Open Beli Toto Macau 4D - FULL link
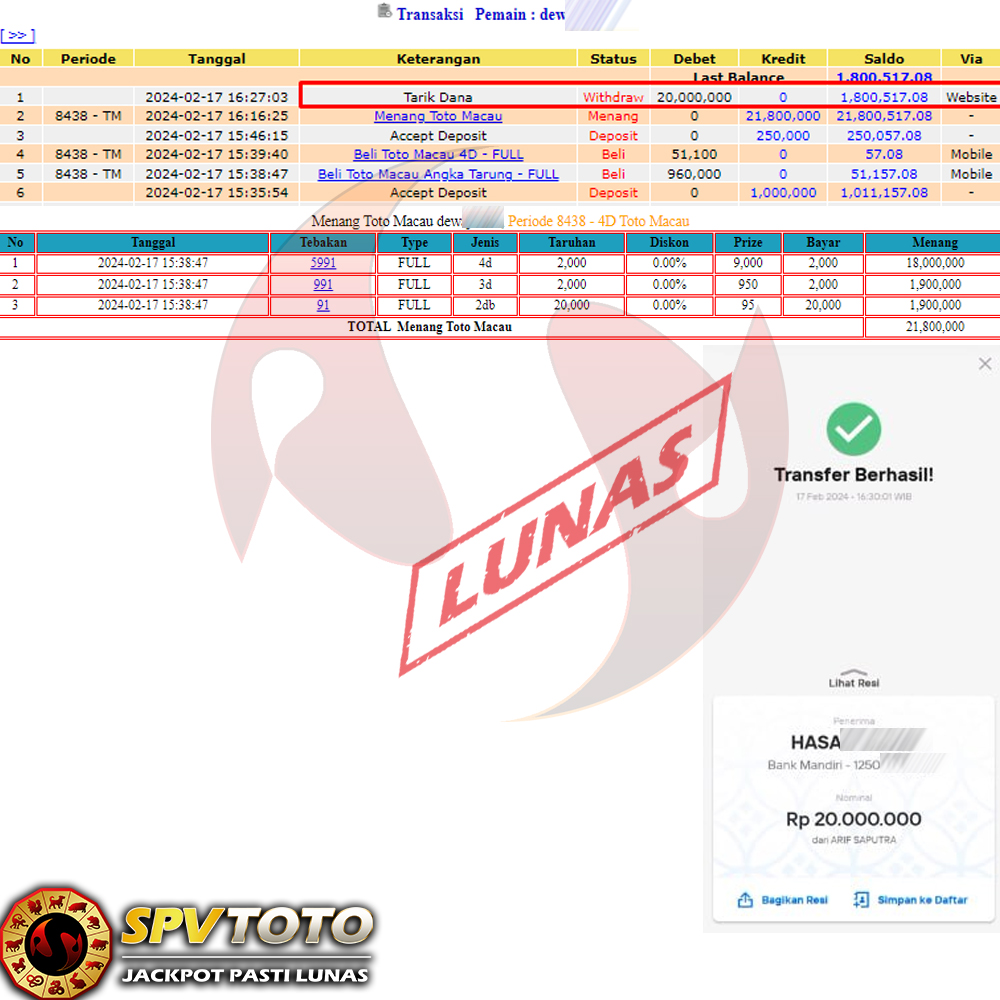Image resolution: width=1000 pixels, height=1000 pixels. 438,155
